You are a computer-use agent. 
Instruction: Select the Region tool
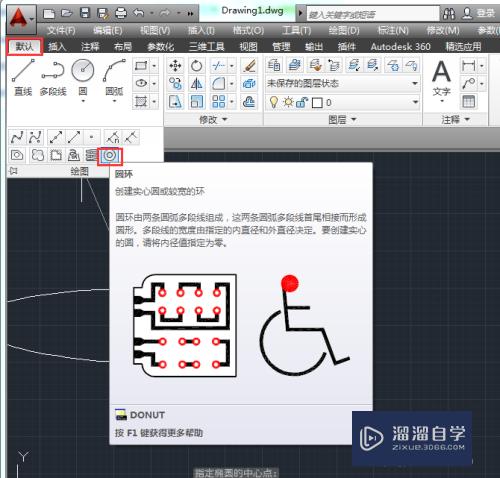tap(17, 155)
